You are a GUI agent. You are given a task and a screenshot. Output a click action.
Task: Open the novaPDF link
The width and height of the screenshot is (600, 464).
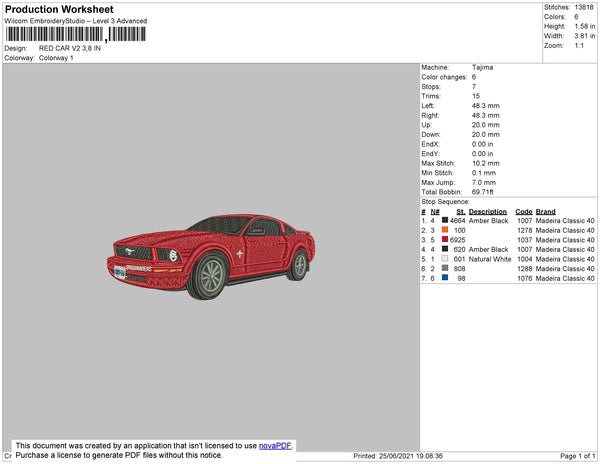pos(276,446)
